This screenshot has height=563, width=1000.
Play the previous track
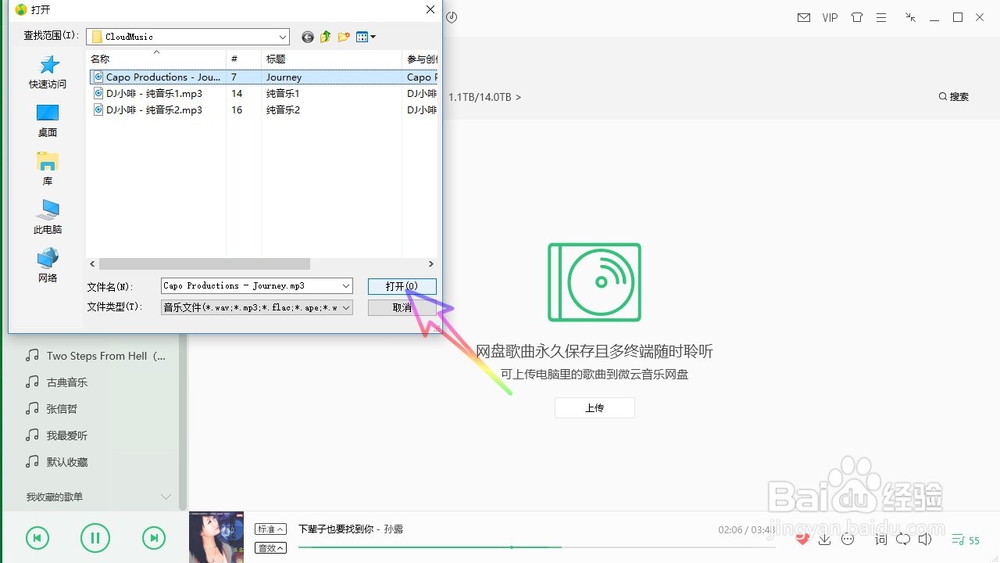[x=37, y=538]
